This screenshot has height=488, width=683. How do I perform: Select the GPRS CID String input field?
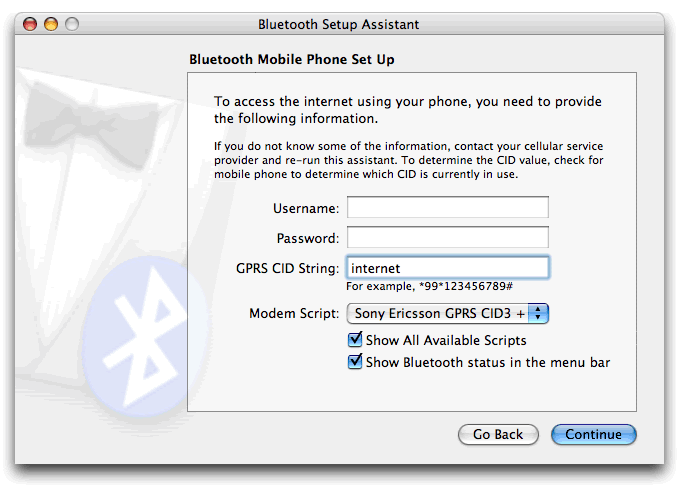point(447,268)
